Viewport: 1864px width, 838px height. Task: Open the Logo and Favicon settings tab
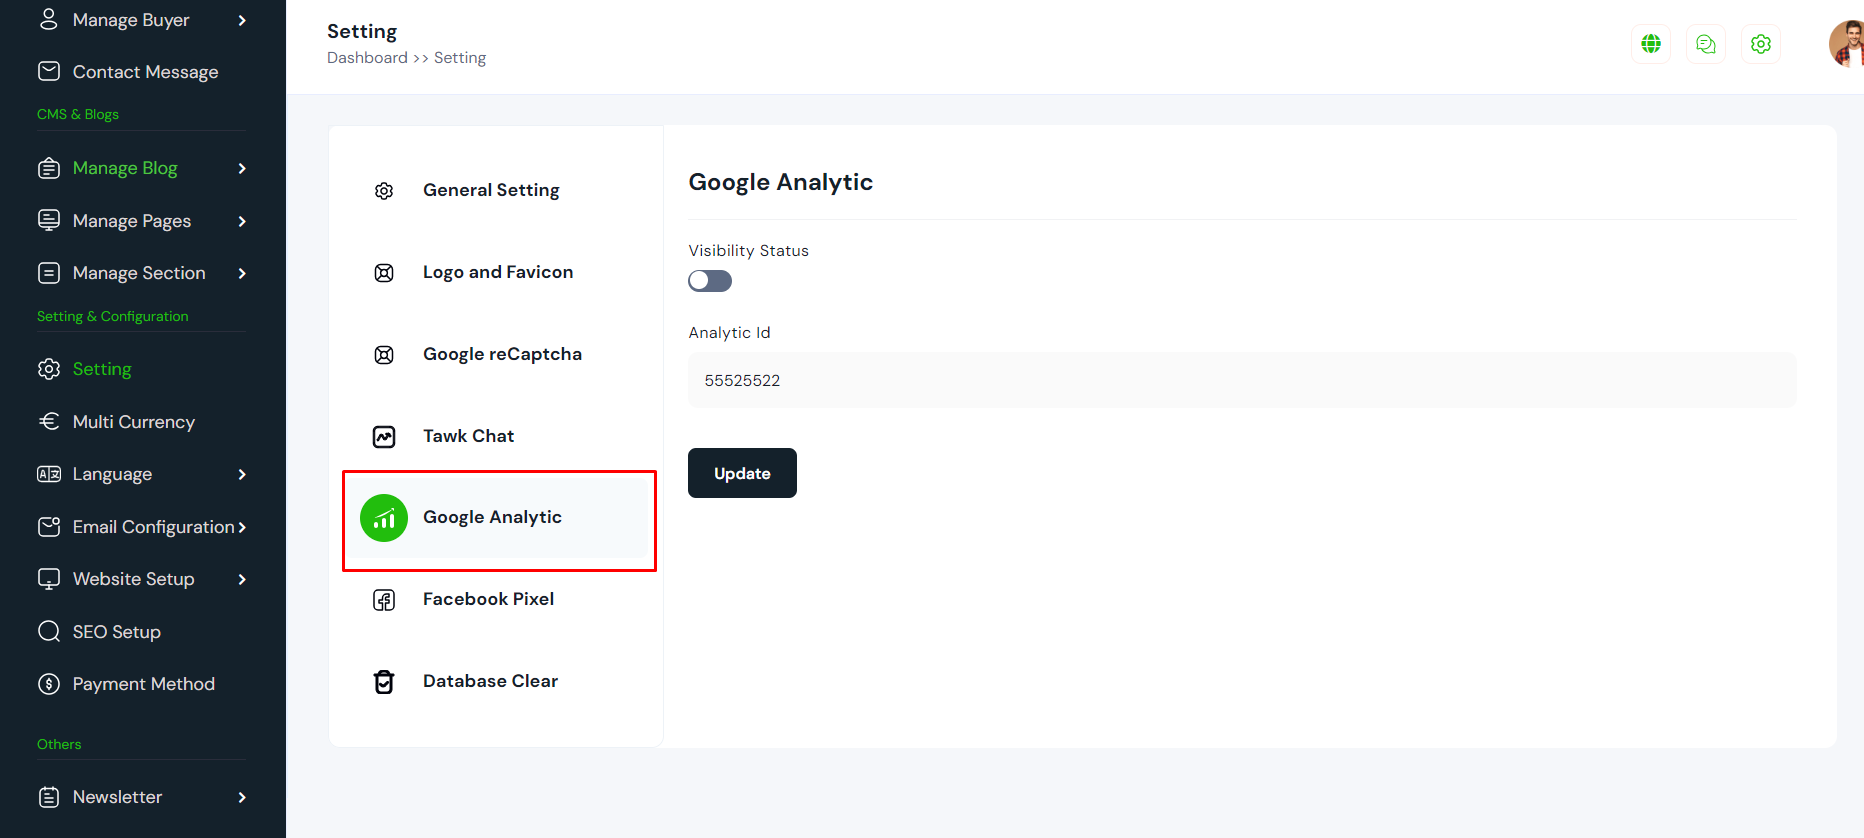[497, 272]
